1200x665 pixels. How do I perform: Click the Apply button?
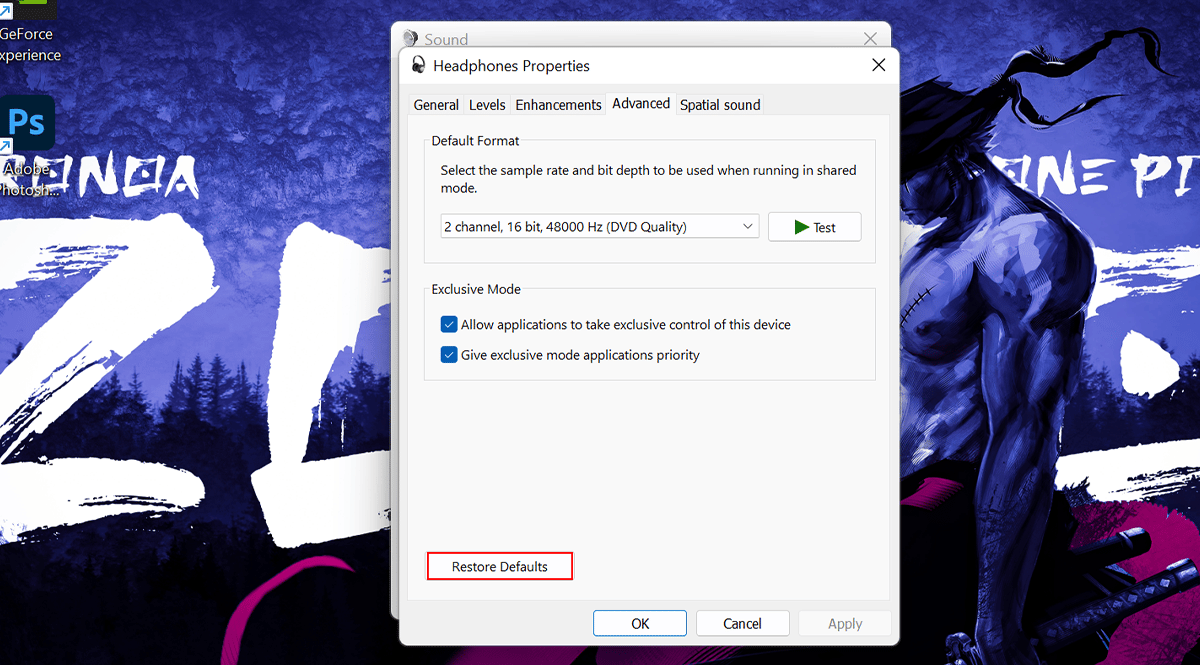(845, 623)
